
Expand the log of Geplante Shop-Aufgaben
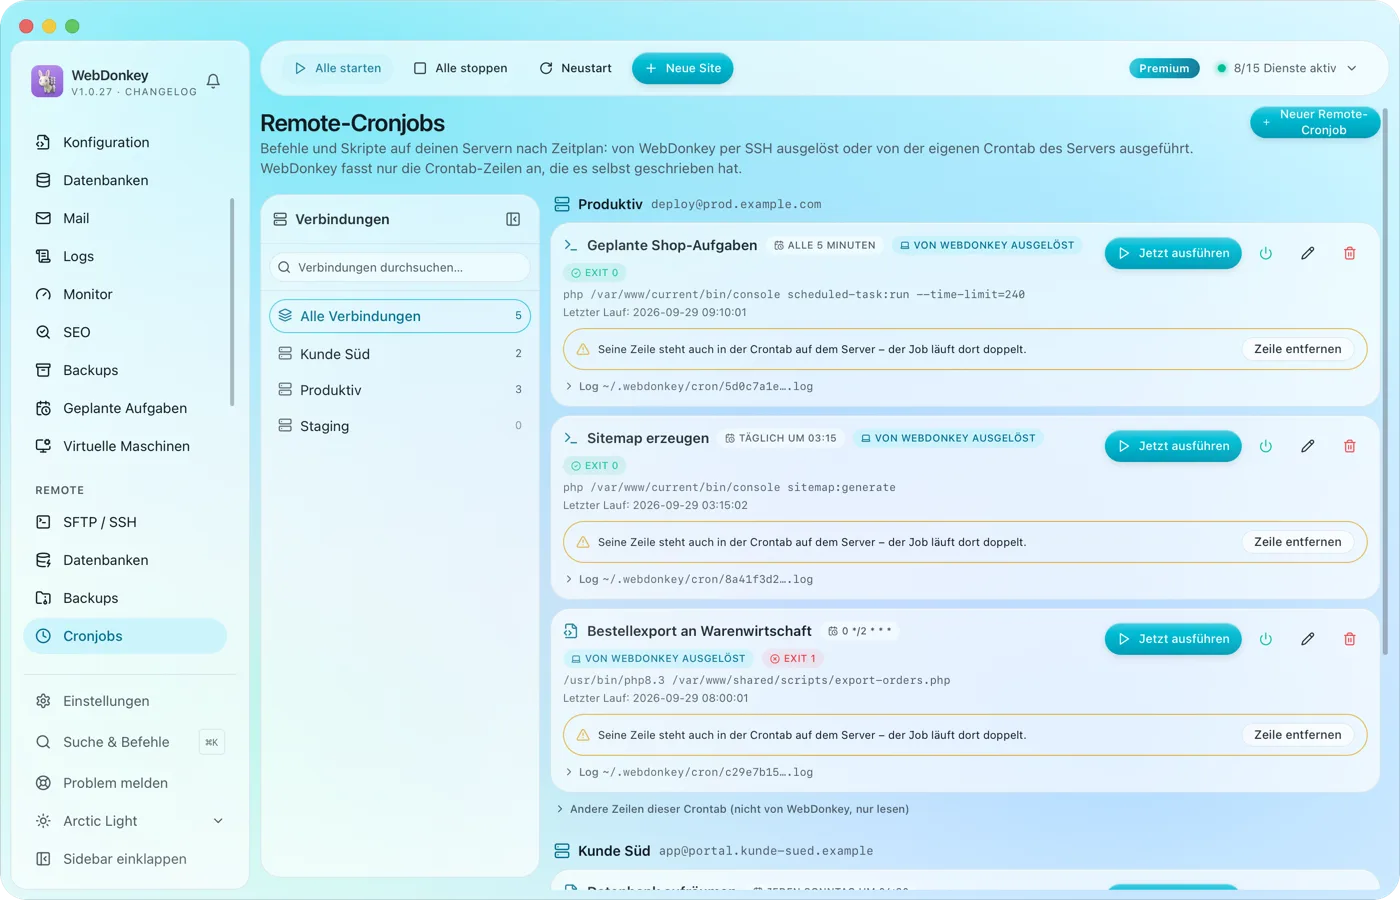pyautogui.click(x=689, y=386)
